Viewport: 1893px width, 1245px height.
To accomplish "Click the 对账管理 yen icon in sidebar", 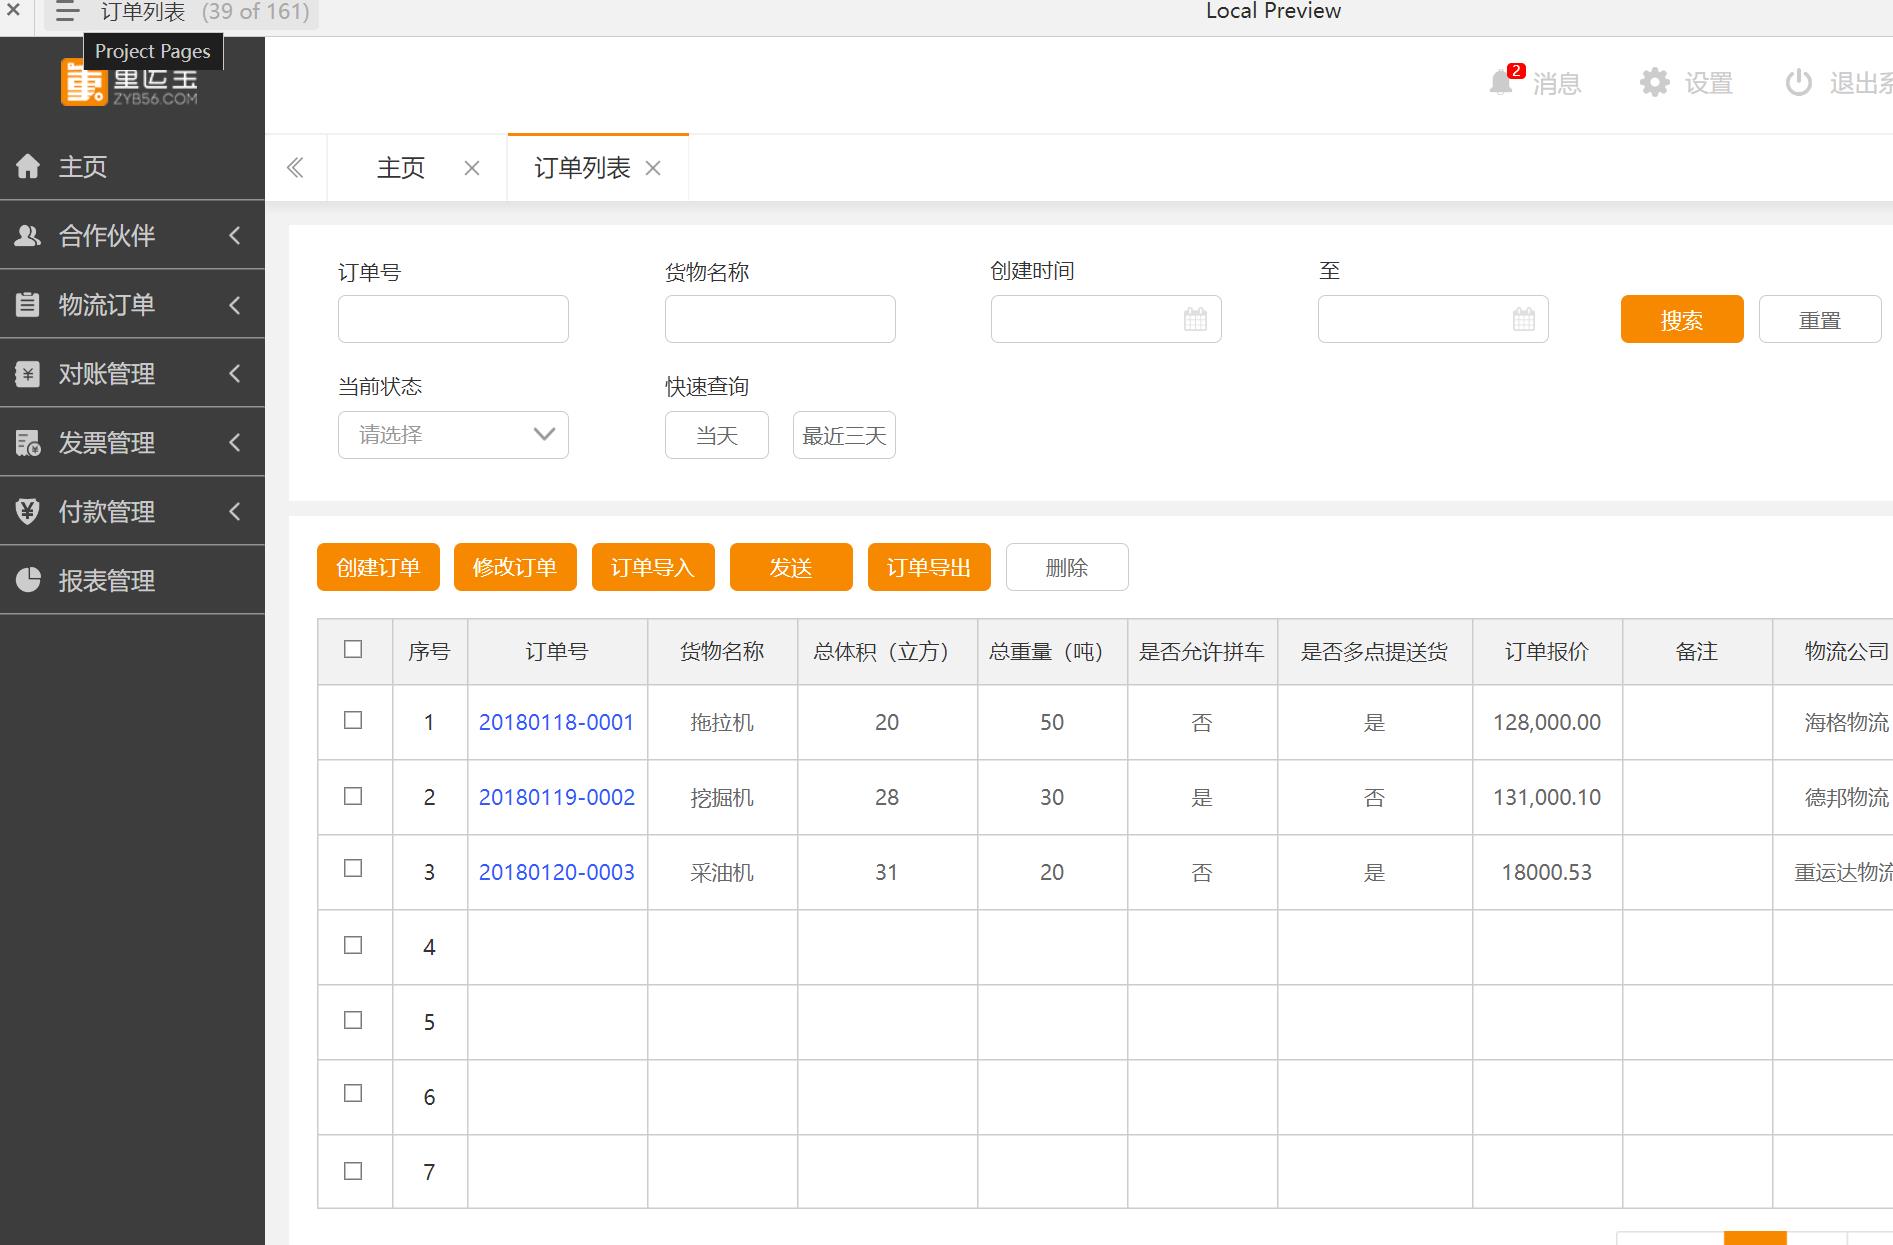I will click(28, 373).
